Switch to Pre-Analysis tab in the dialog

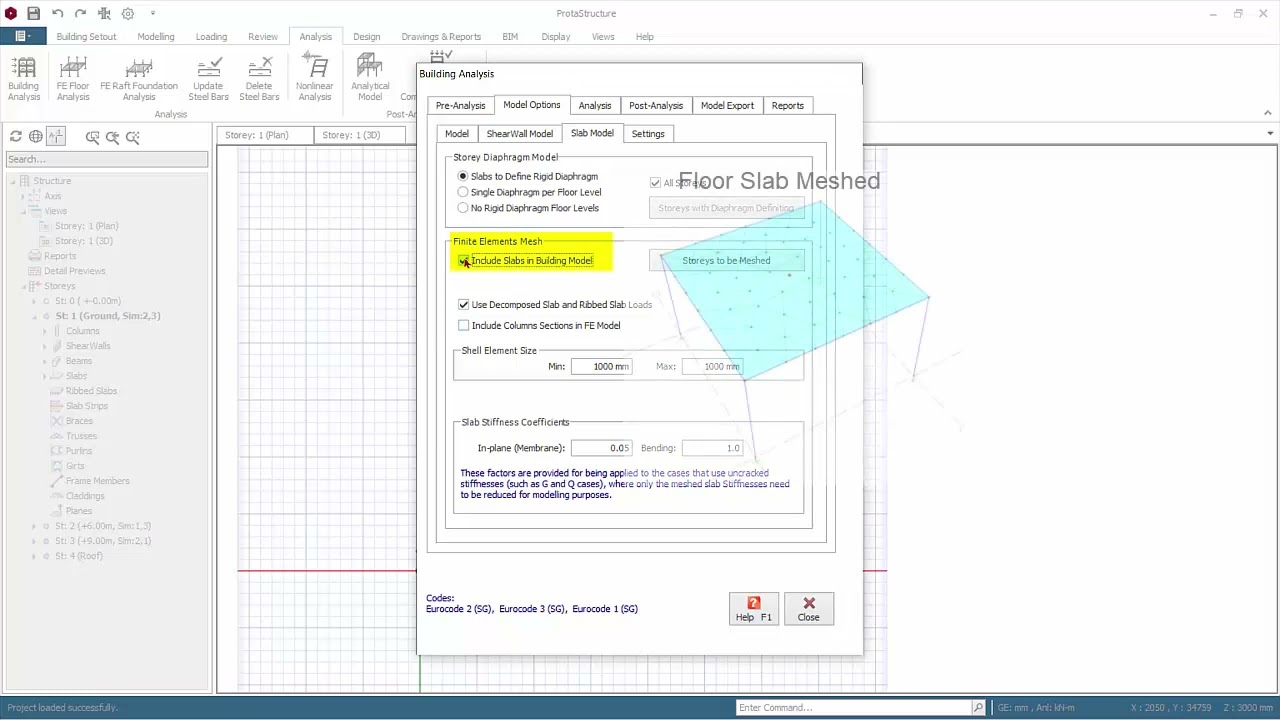point(460,105)
